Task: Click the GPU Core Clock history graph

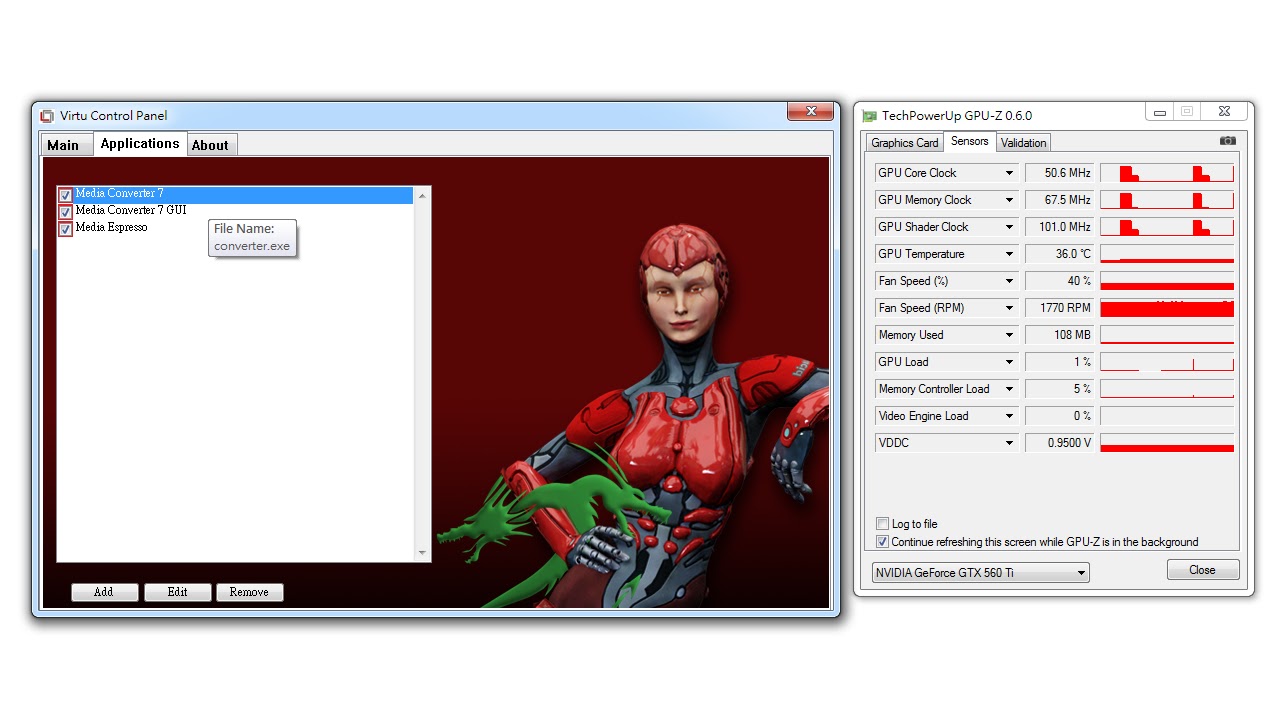Action: pos(1167,173)
